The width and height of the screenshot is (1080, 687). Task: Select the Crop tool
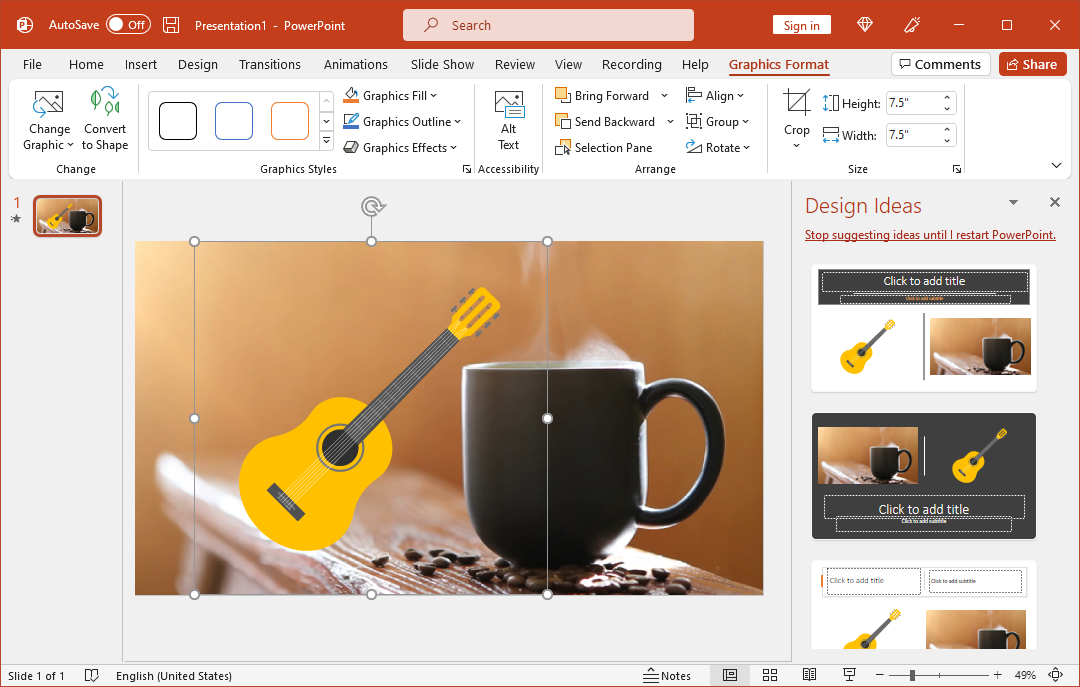click(797, 103)
